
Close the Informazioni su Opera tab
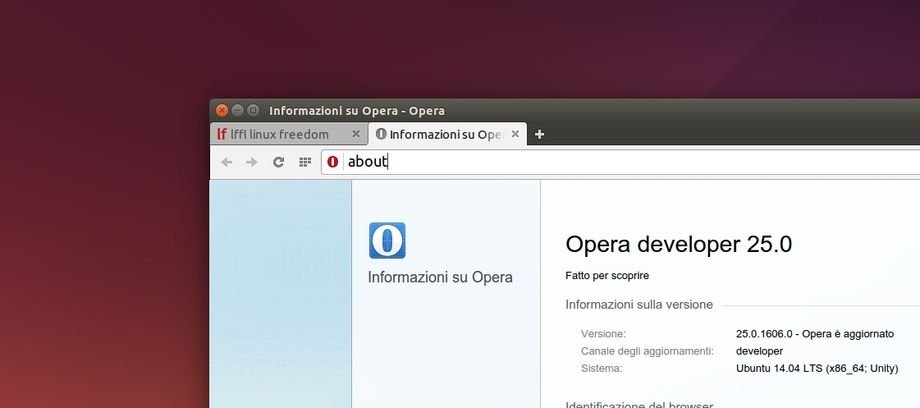pos(516,134)
